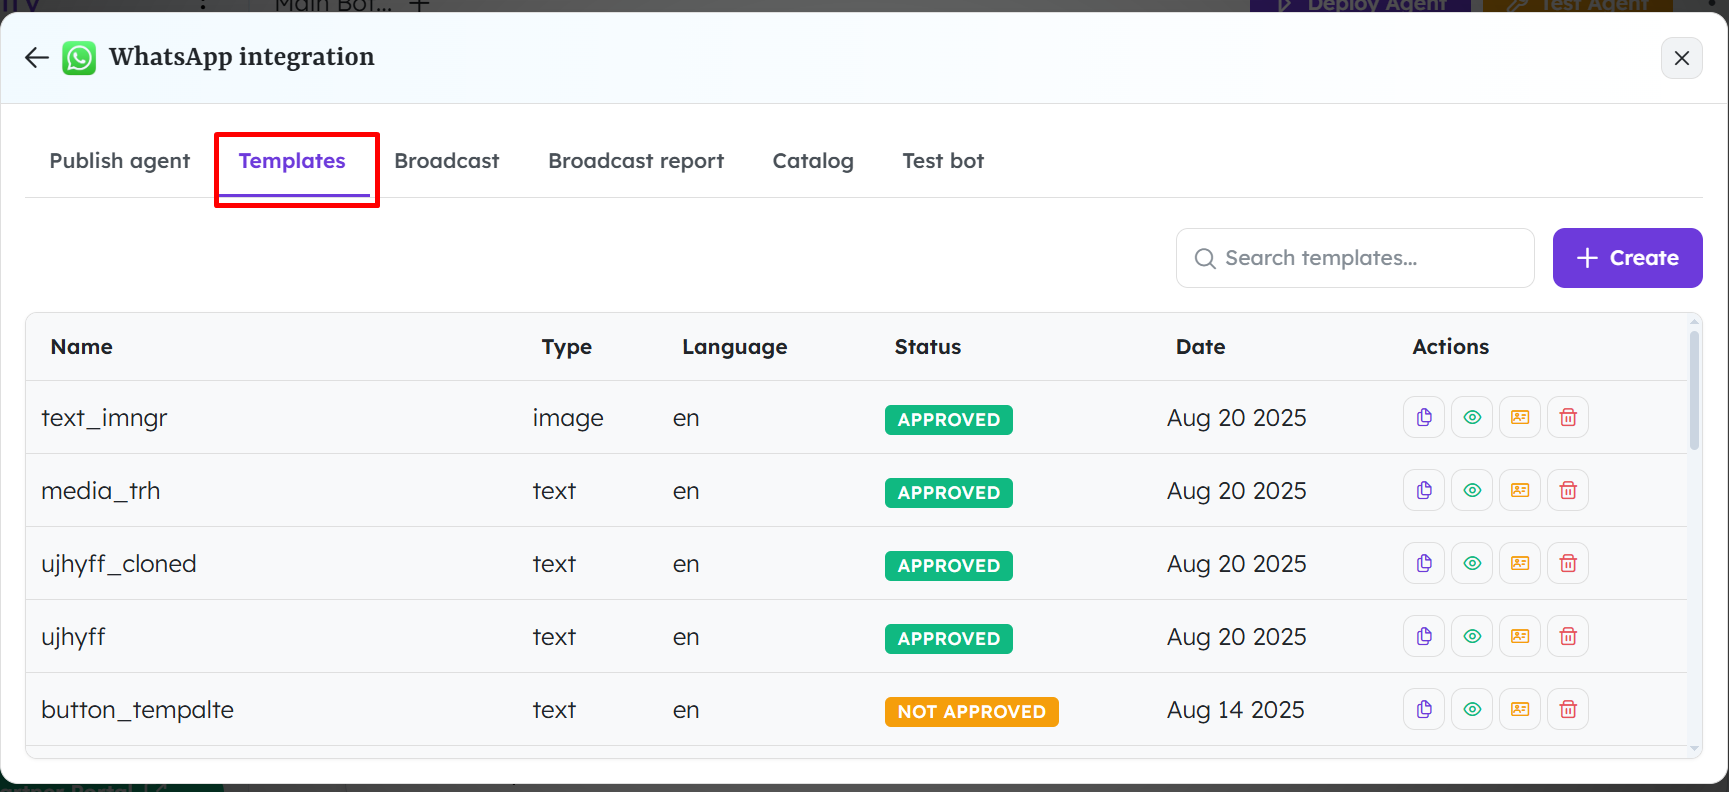Go back using the left arrow icon
Image resolution: width=1729 pixels, height=792 pixels.
click(37, 58)
